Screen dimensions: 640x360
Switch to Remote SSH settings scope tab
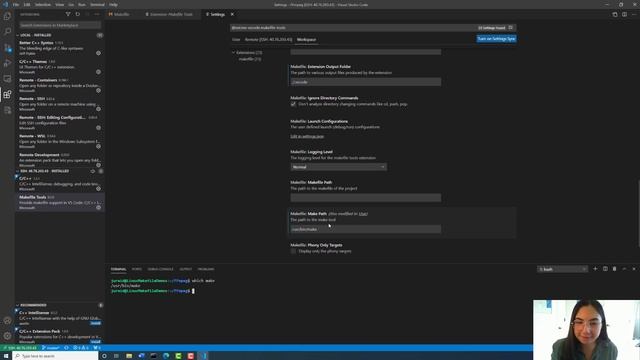tap(268, 40)
